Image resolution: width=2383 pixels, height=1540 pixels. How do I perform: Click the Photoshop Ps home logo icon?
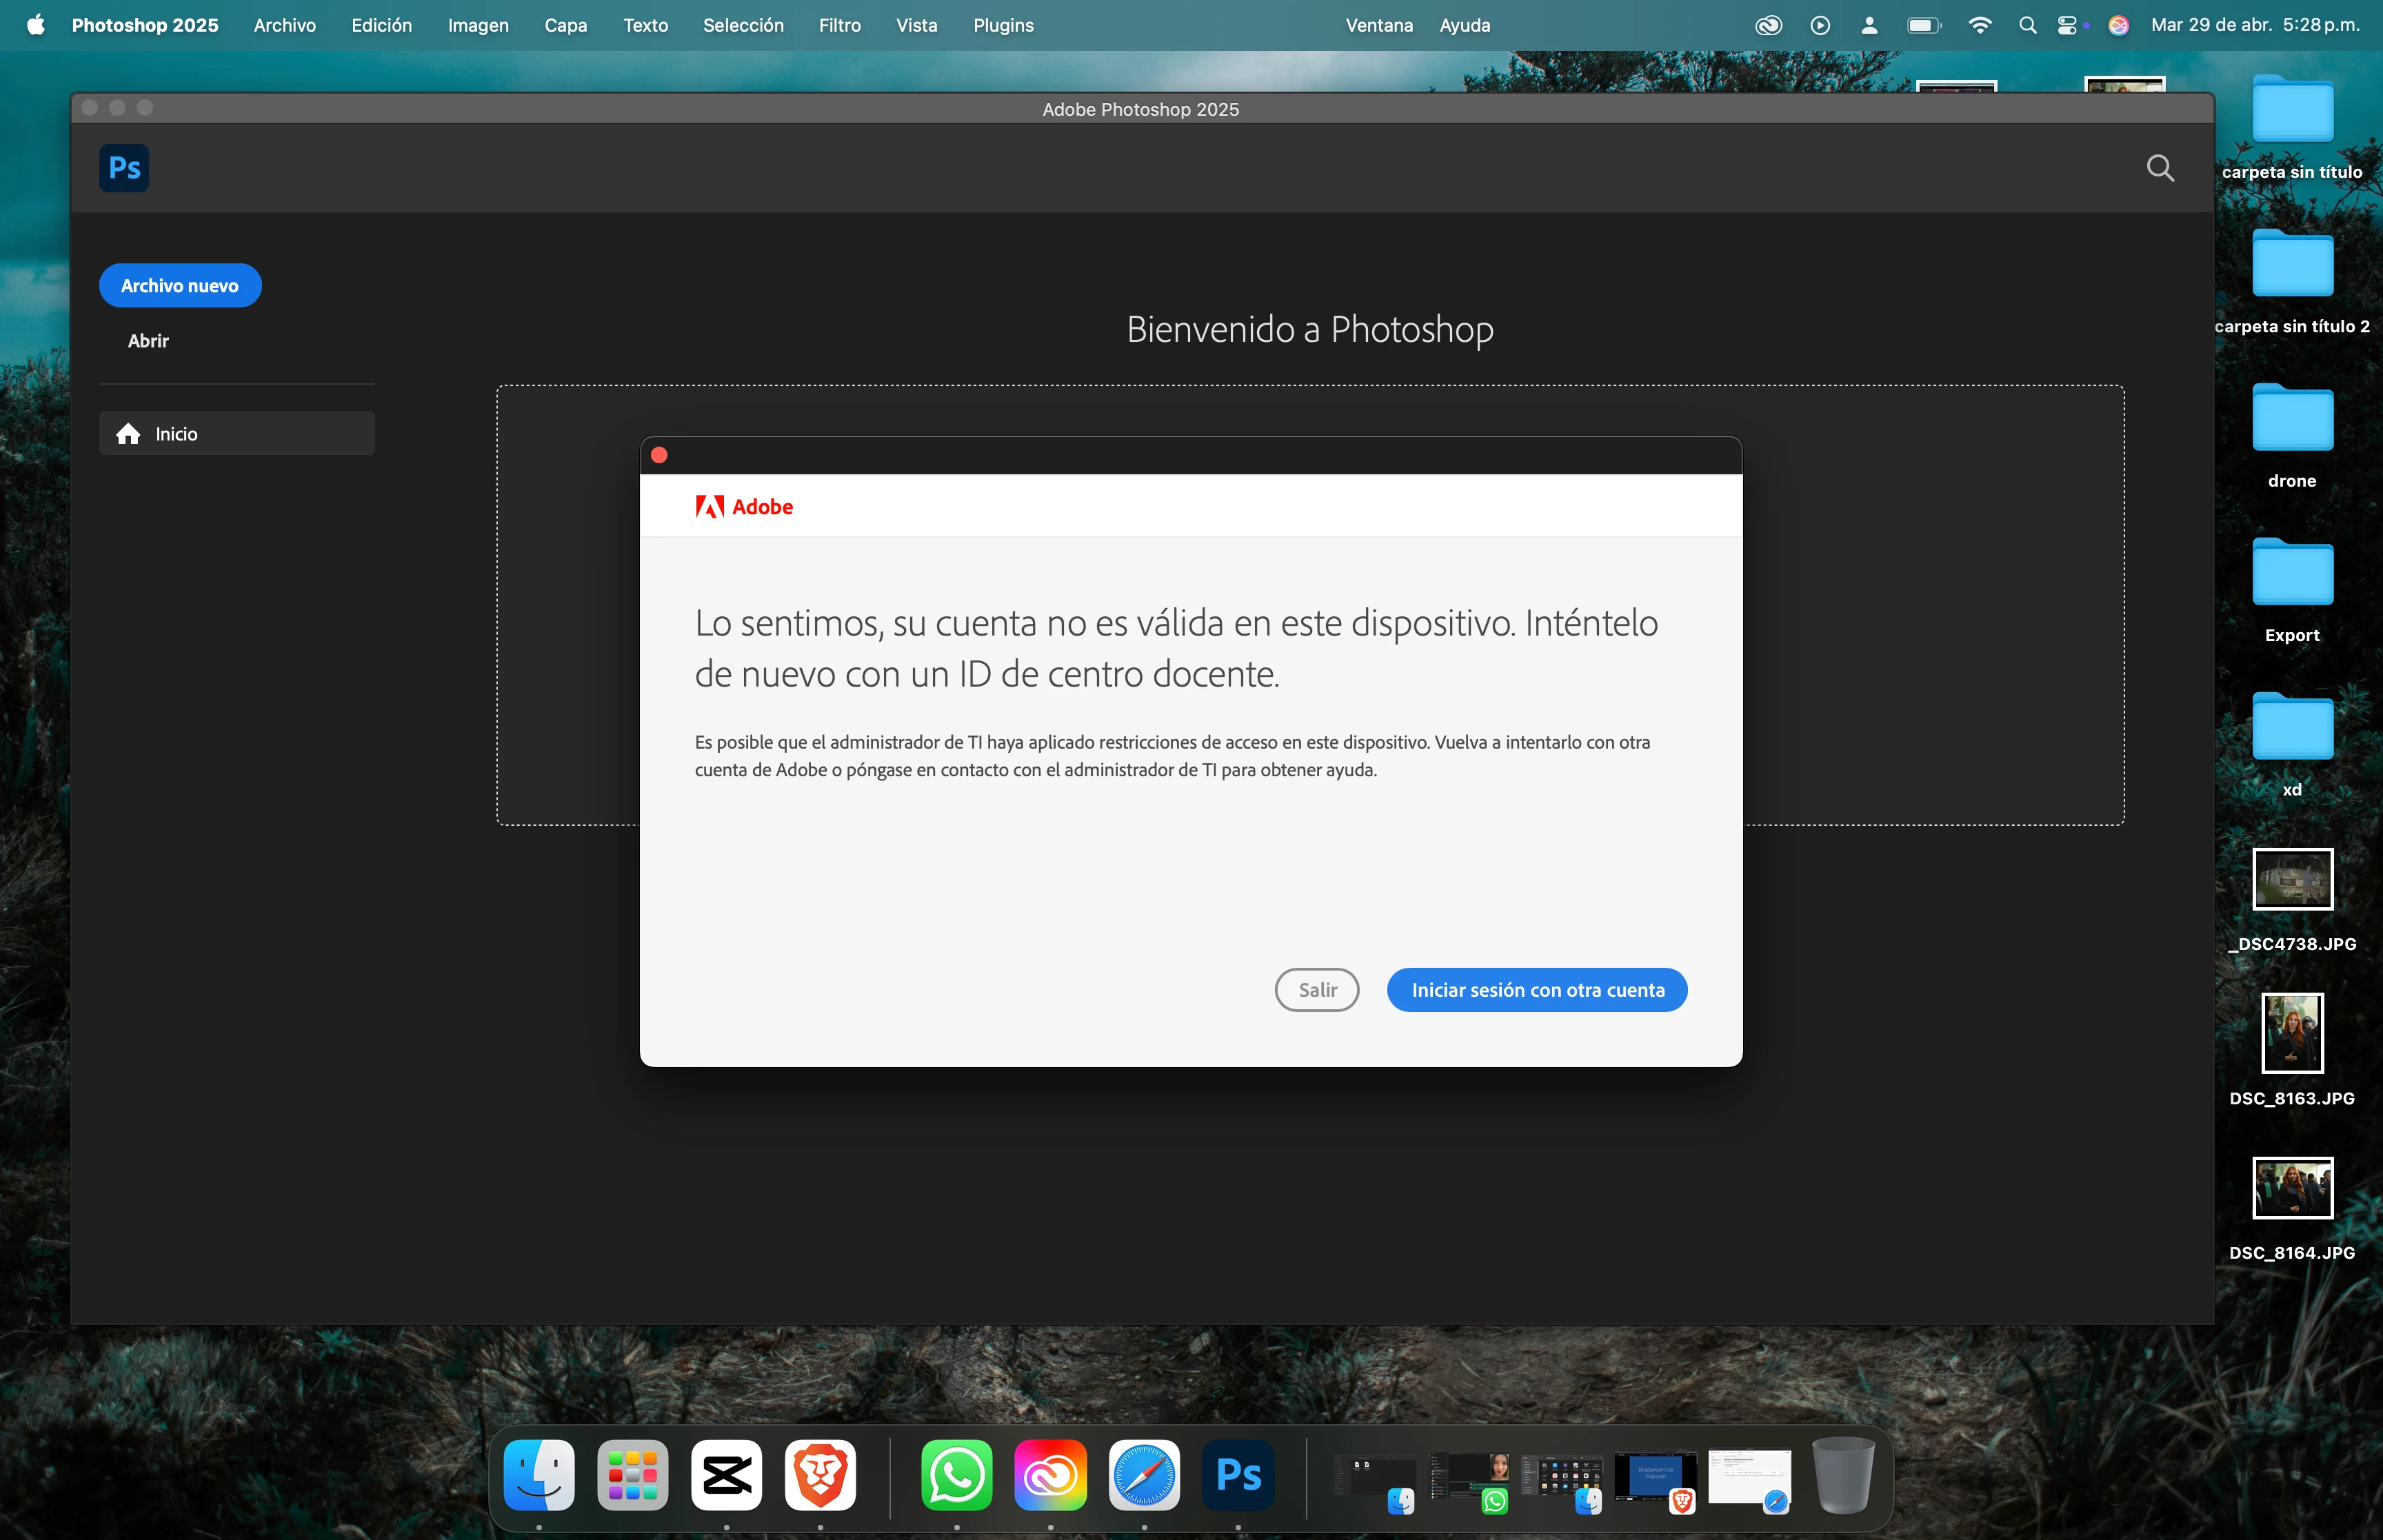[x=124, y=168]
